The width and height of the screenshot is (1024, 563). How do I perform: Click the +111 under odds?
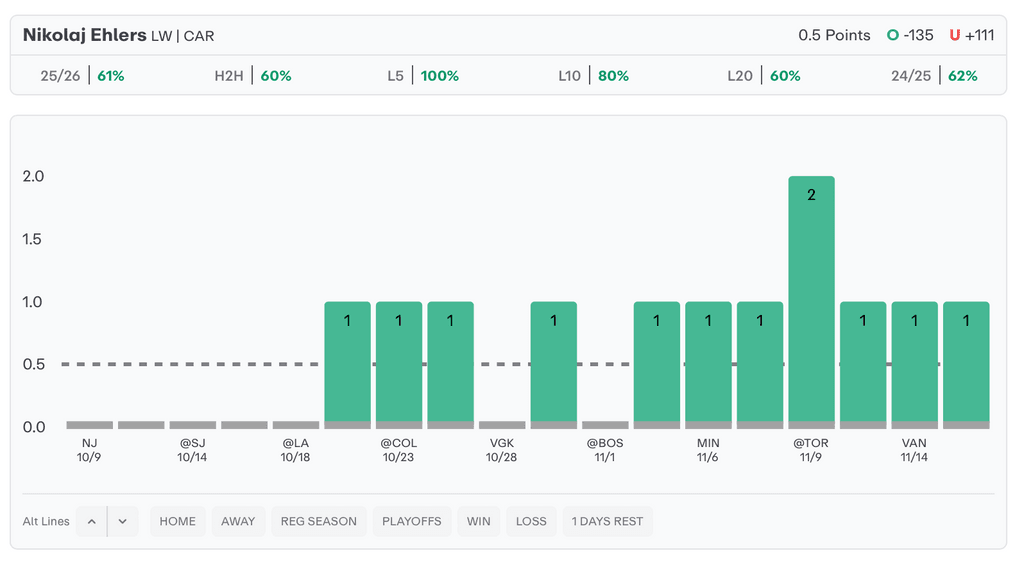[x=980, y=35]
